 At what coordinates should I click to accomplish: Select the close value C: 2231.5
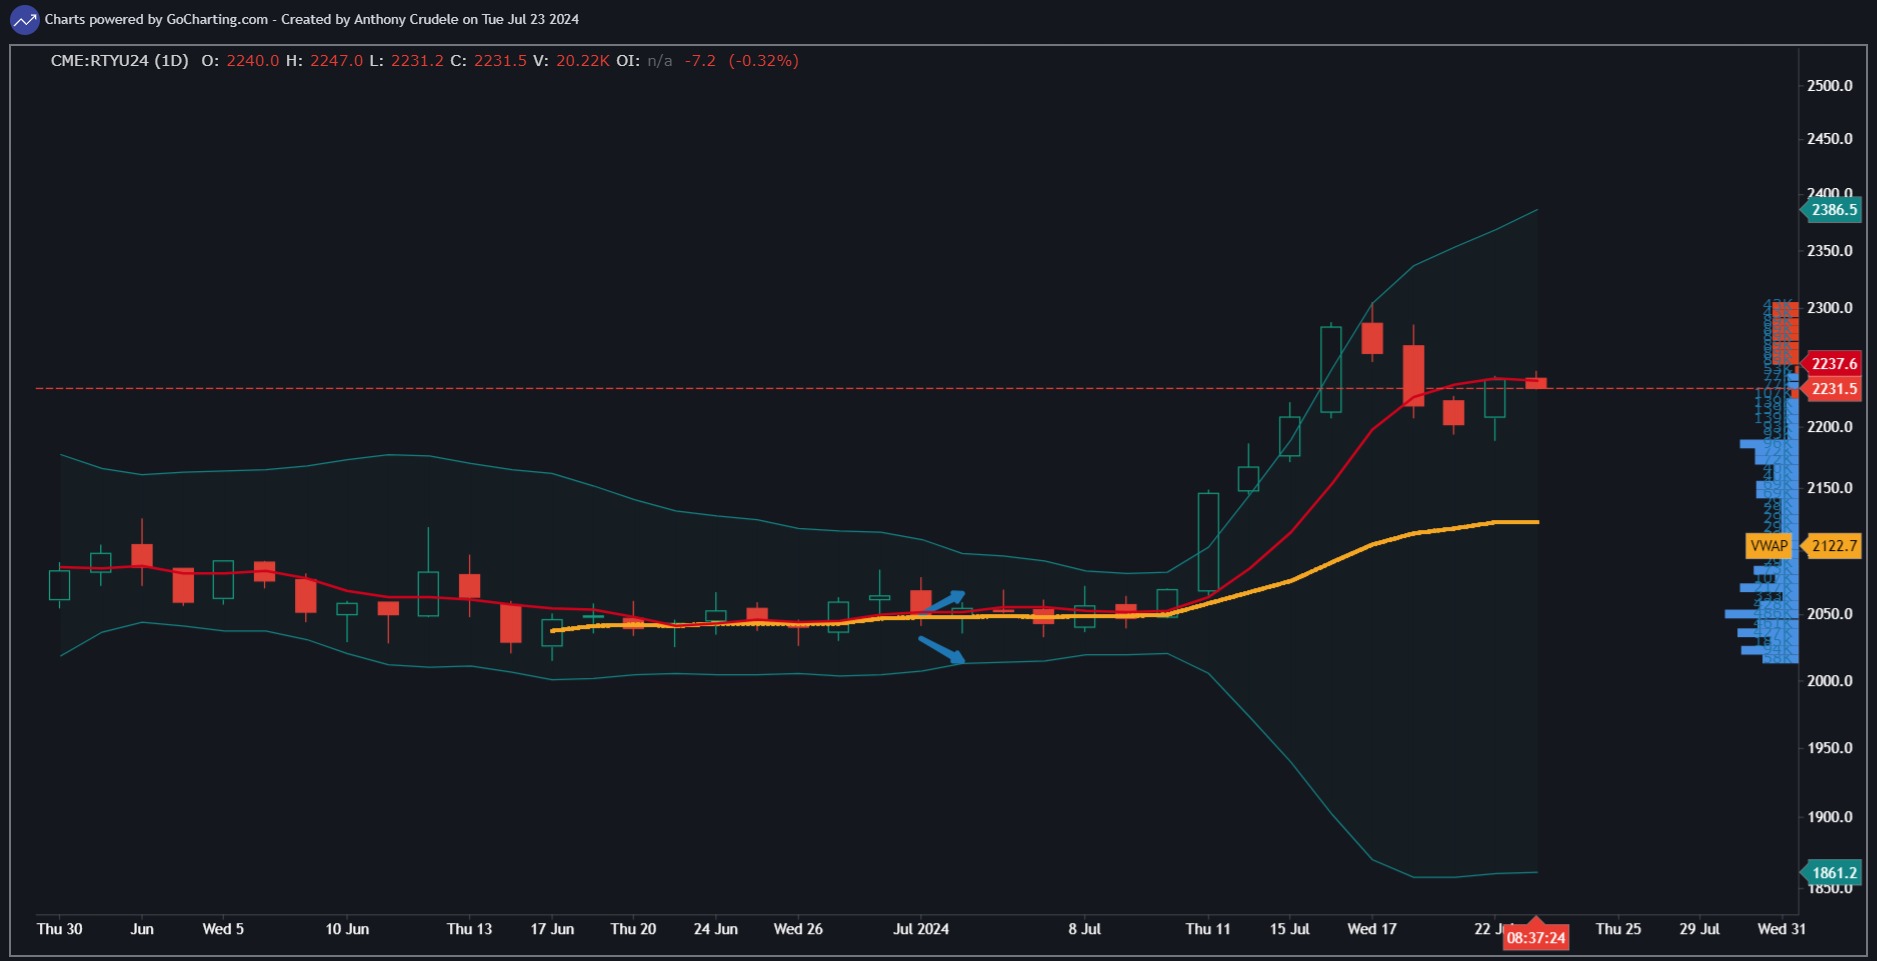tap(488, 60)
